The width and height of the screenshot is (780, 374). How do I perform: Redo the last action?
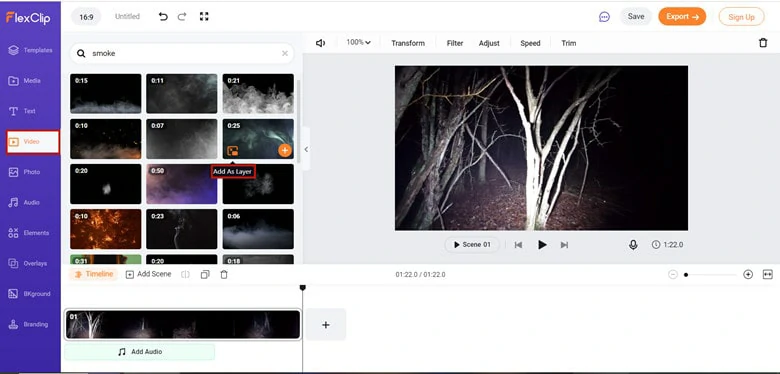pyautogui.click(x=182, y=16)
